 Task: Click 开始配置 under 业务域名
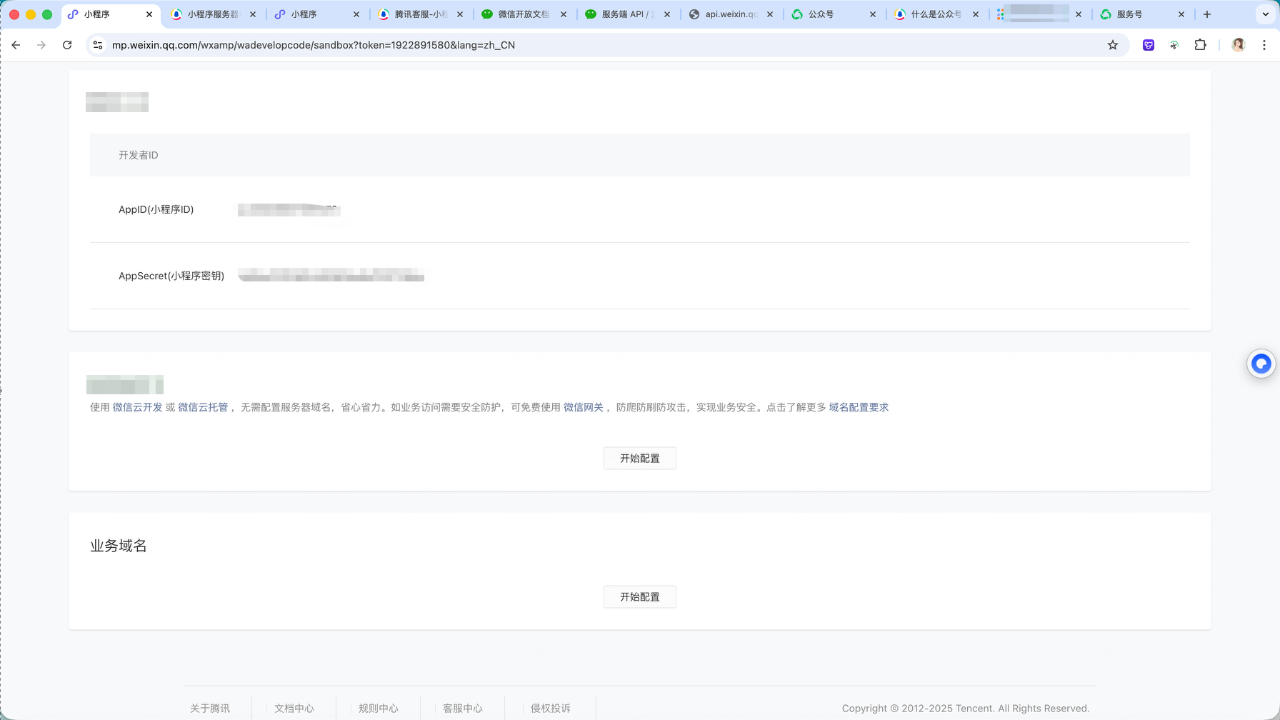click(640, 597)
